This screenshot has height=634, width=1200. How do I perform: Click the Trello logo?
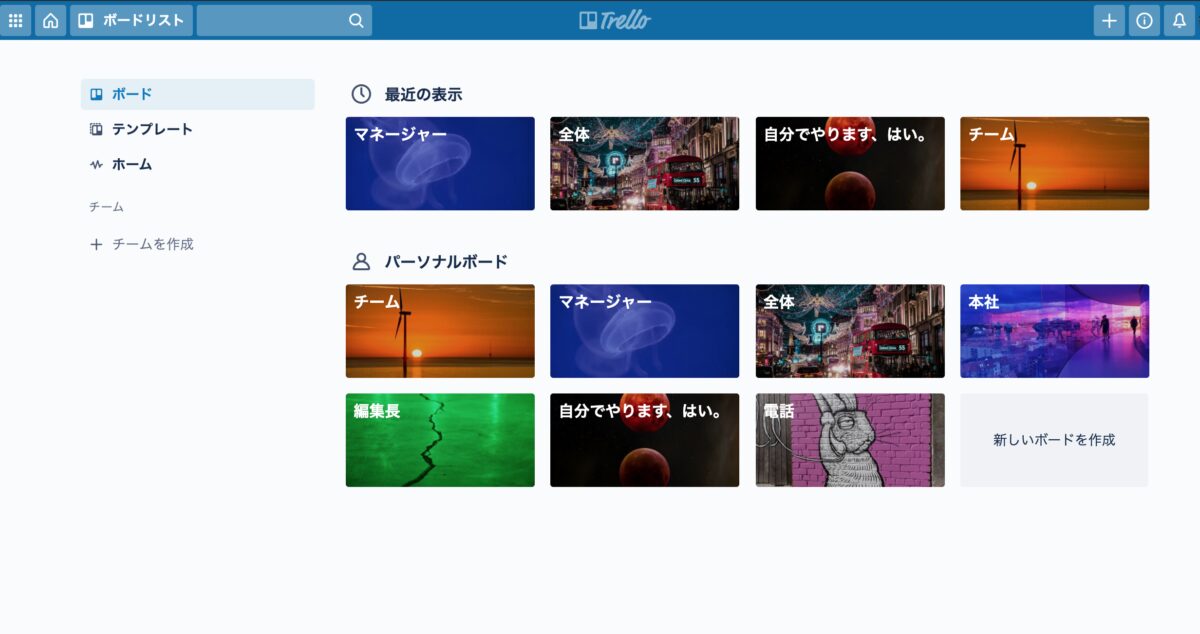tap(615, 20)
